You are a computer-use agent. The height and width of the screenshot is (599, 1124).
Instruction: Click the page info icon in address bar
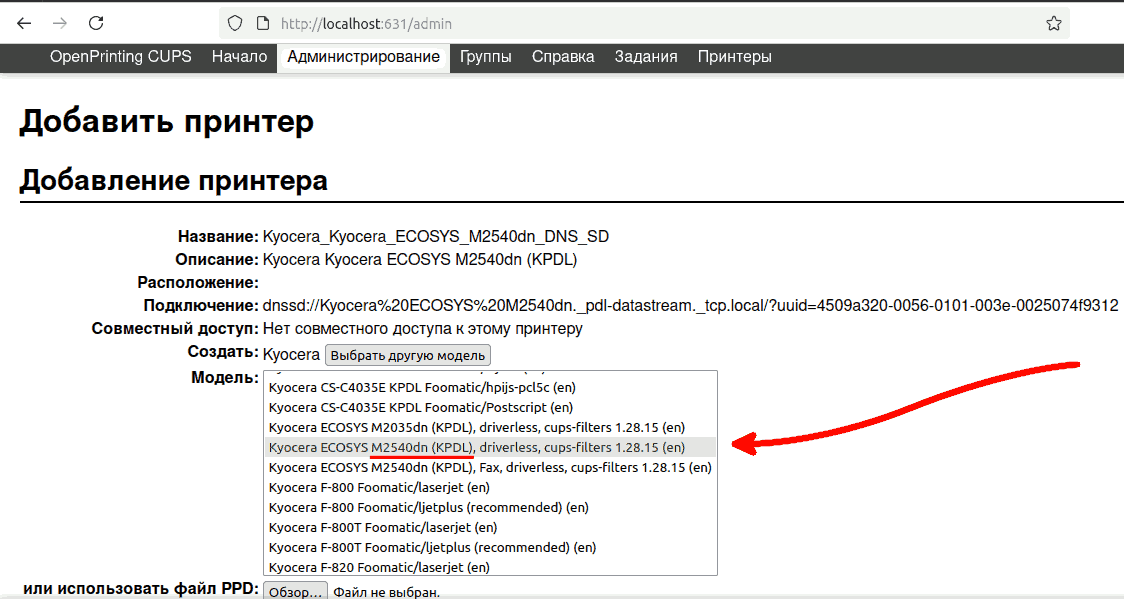click(x=263, y=24)
